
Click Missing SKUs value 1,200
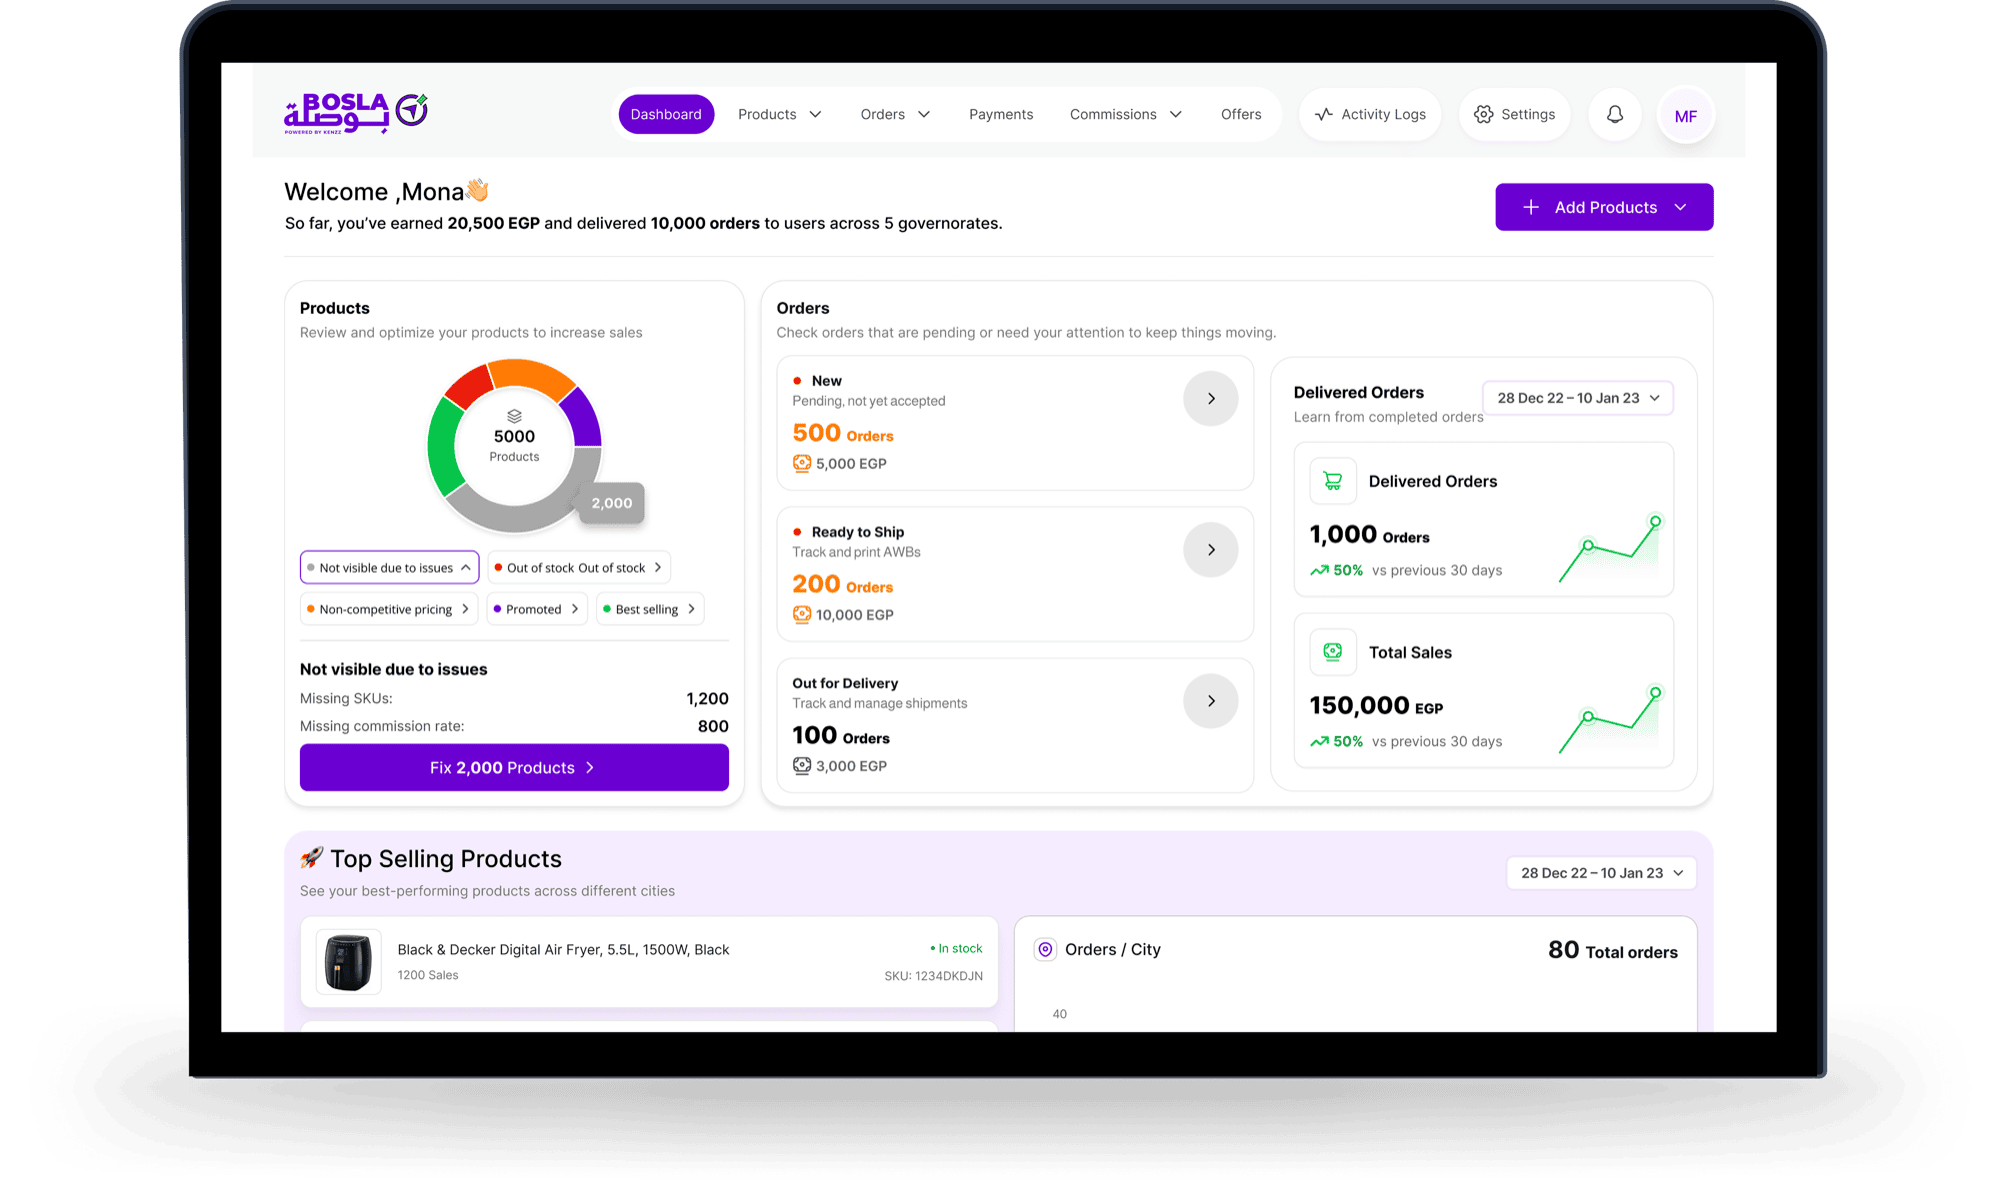tap(707, 698)
